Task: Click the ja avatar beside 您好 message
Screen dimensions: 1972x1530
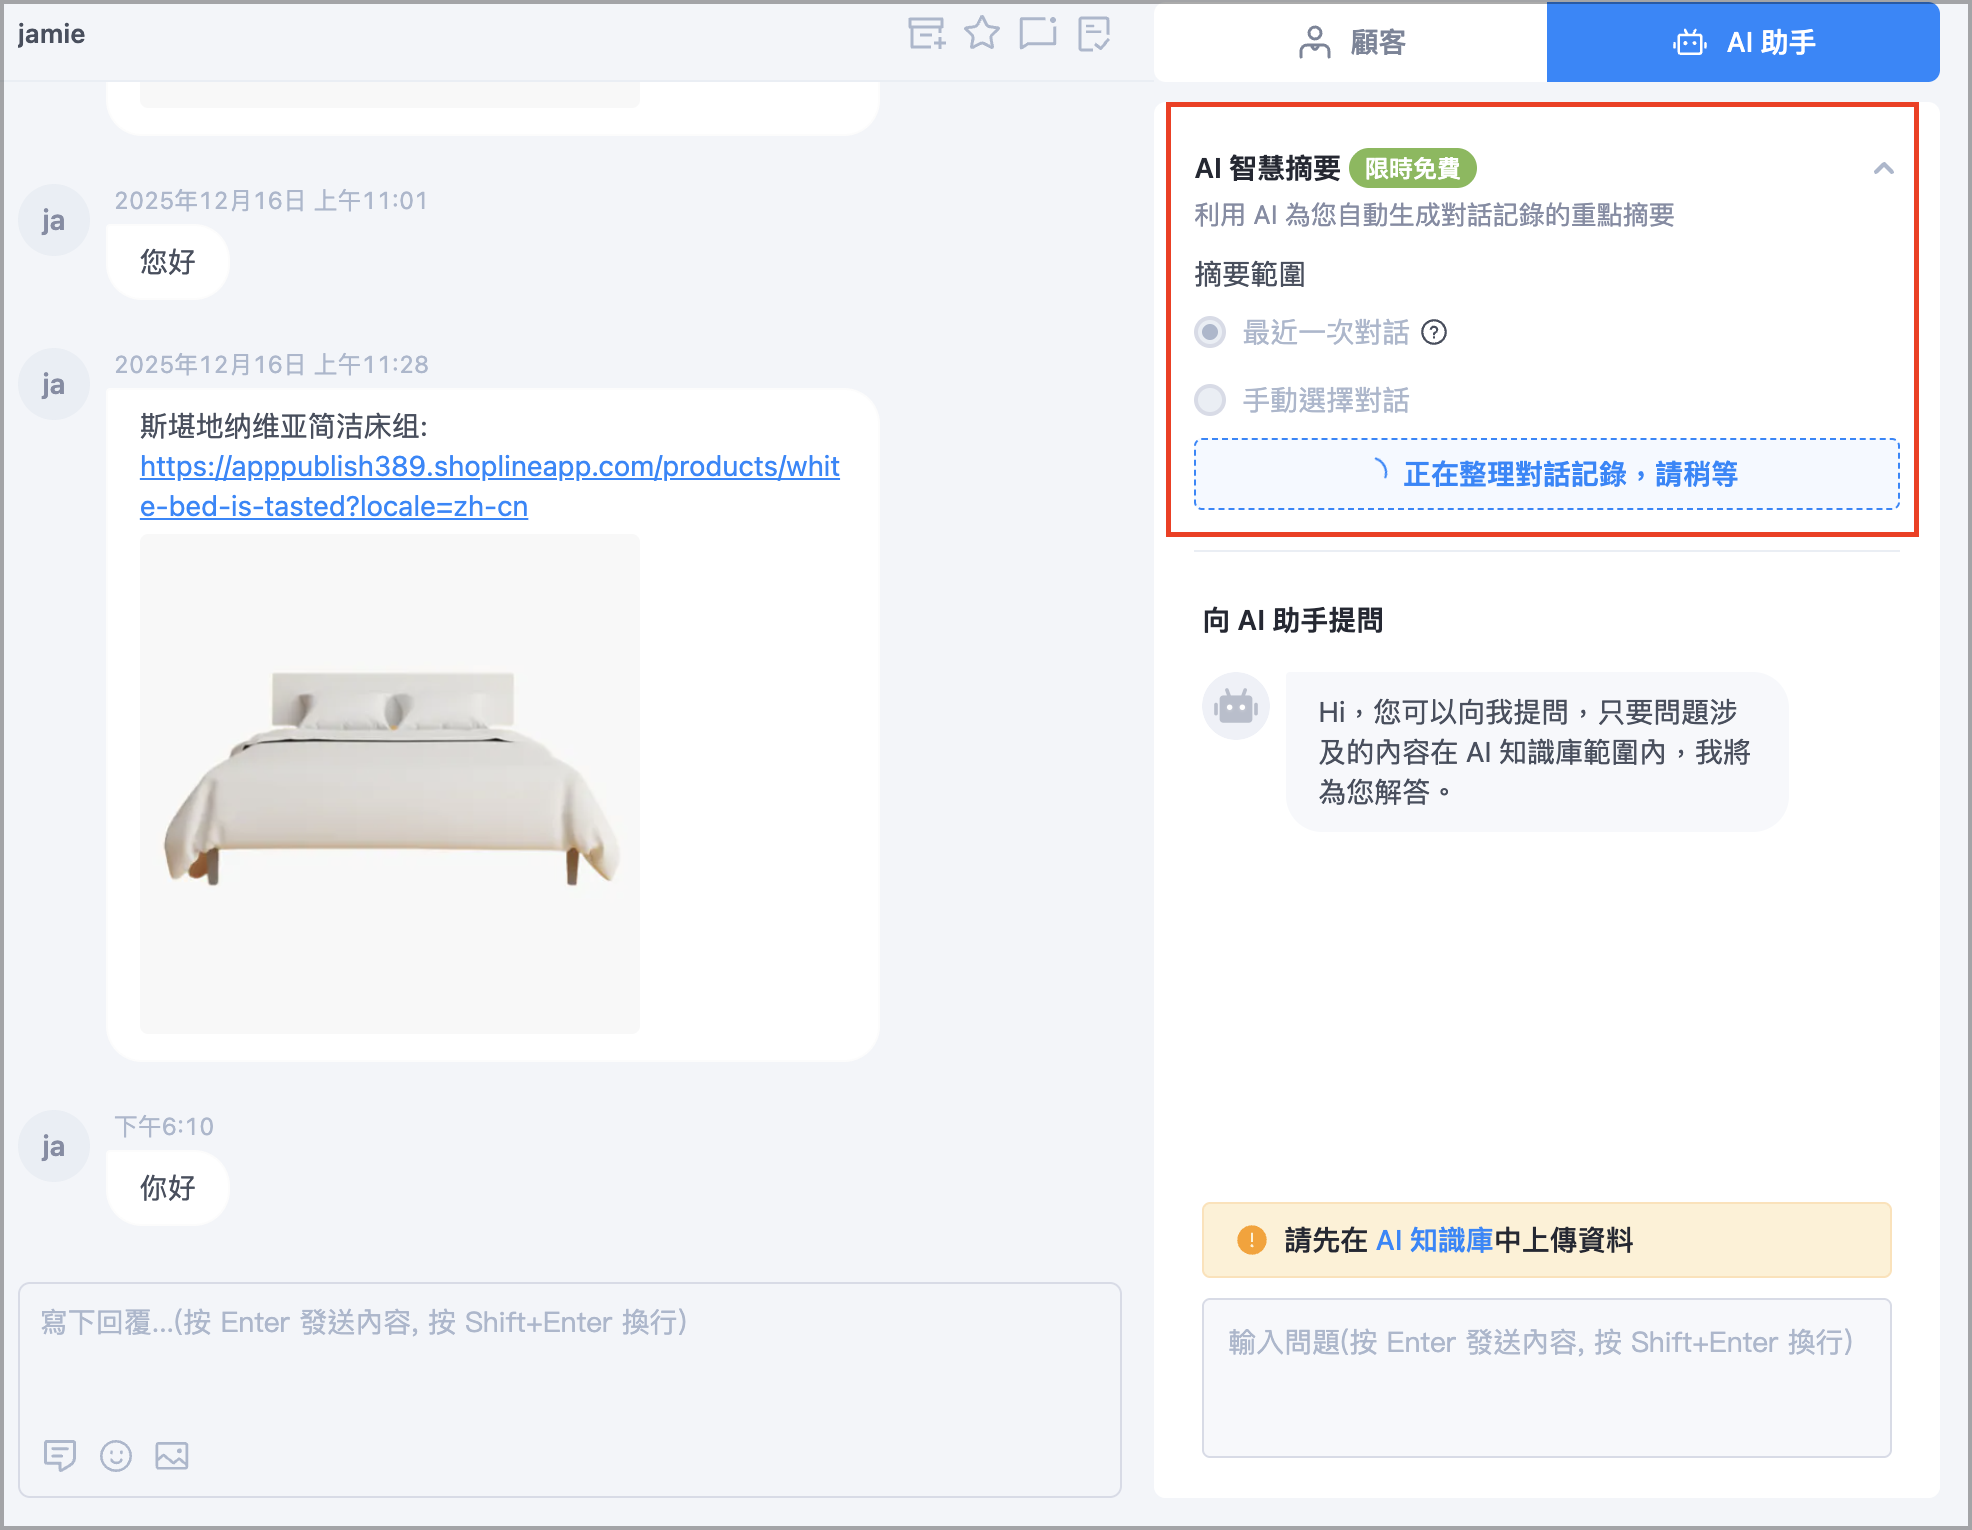Action: tap(54, 220)
